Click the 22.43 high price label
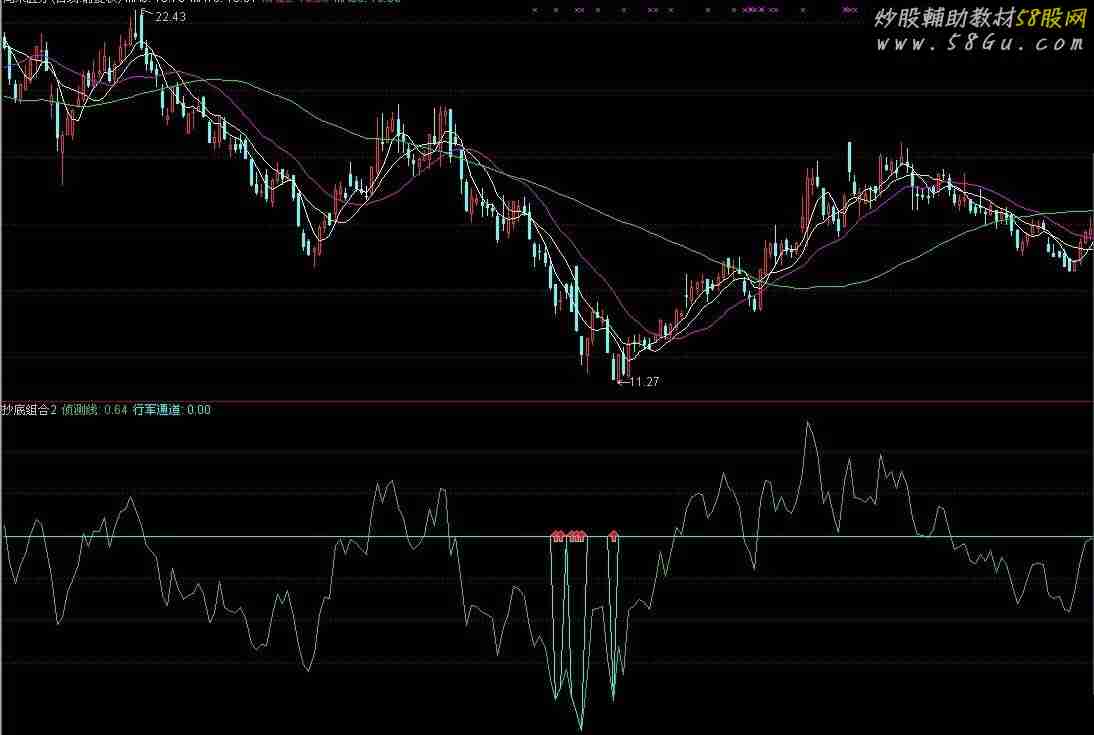The height and width of the screenshot is (735, 1094). pyautogui.click(x=170, y=16)
